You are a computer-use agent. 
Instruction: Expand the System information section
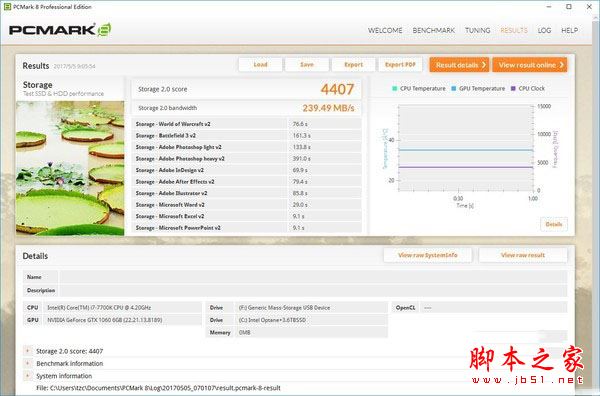(x=28, y=376)
